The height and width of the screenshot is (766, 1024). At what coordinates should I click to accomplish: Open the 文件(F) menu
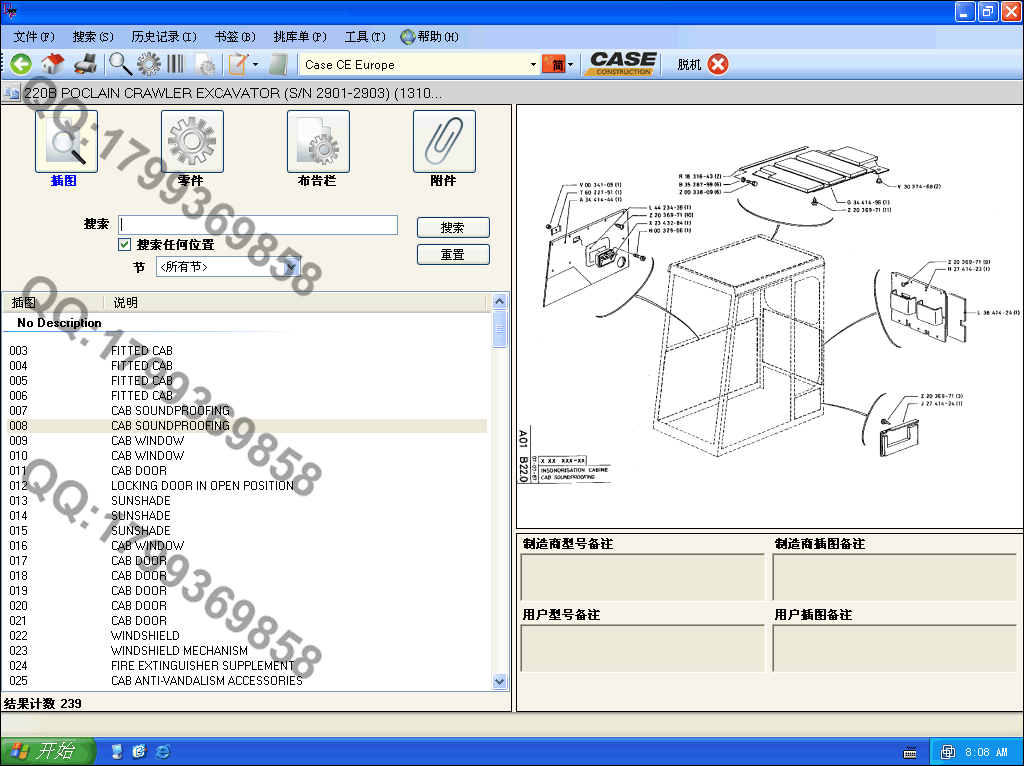point(34,37)
